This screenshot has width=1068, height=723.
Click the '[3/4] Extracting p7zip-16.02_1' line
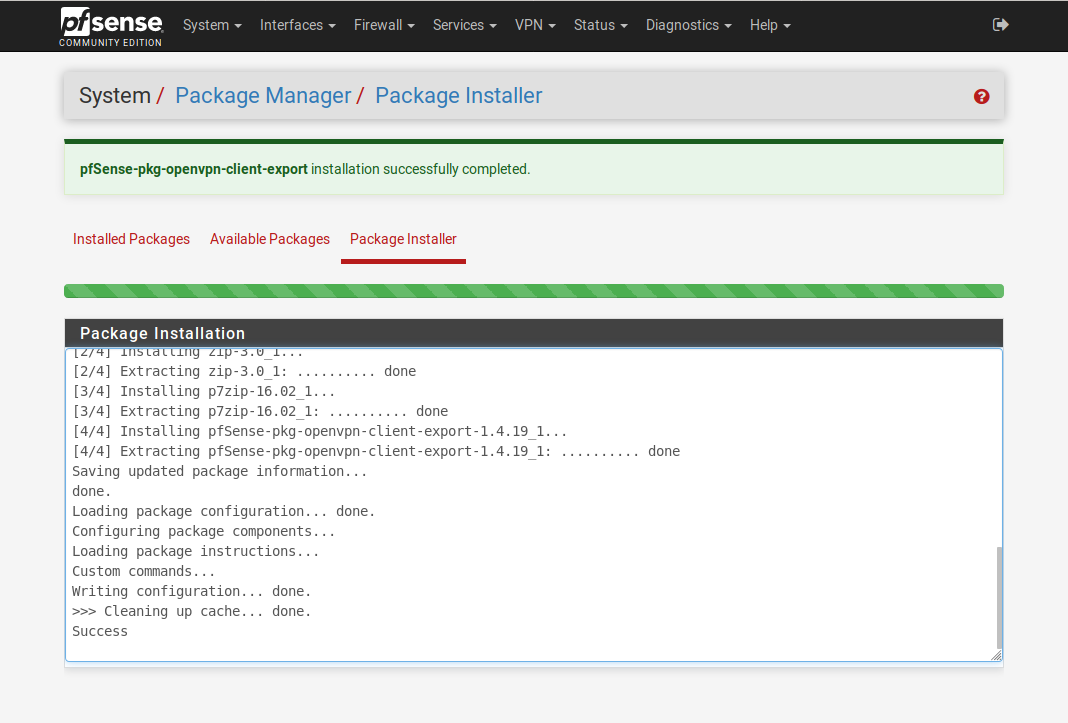click(x=260, y=412)
